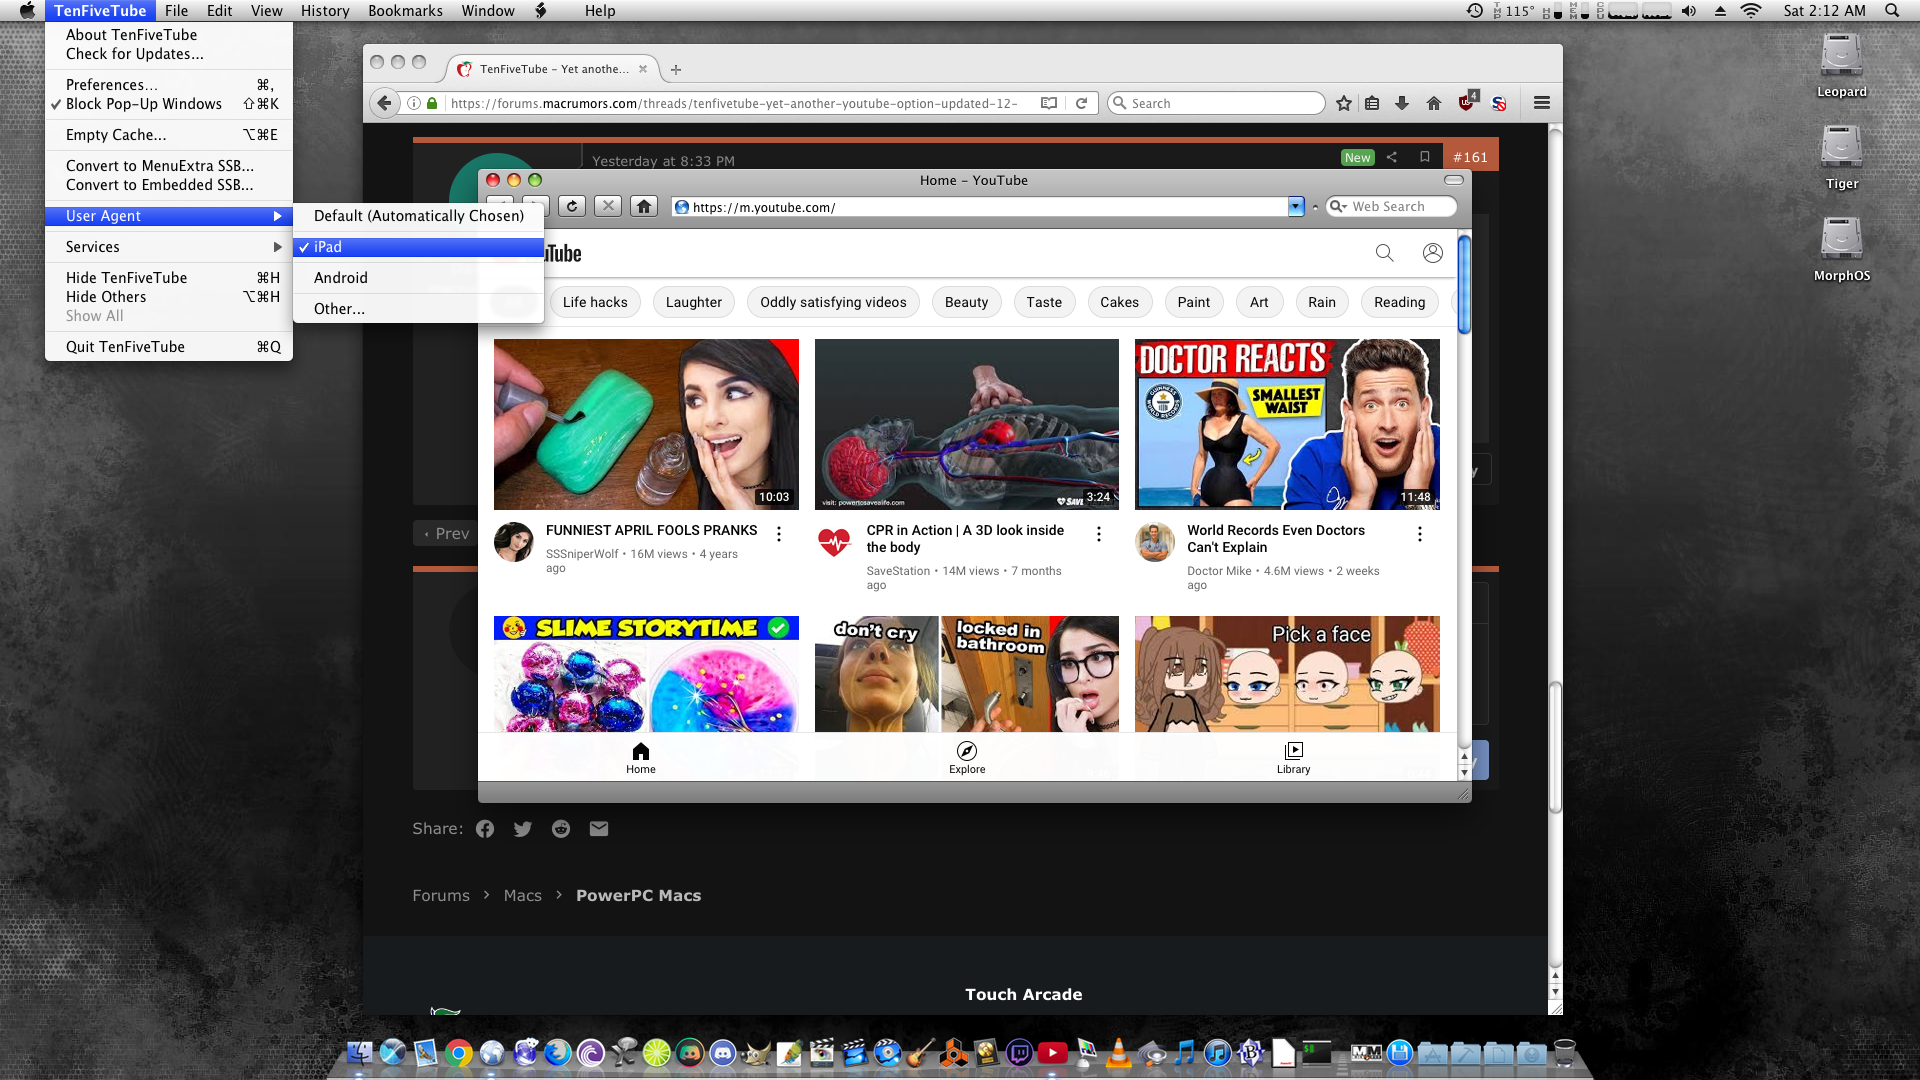This screenshot has height=1080, width=1920.
Task: Click Firefox Search input box
Action: (x=1216, y=103)
